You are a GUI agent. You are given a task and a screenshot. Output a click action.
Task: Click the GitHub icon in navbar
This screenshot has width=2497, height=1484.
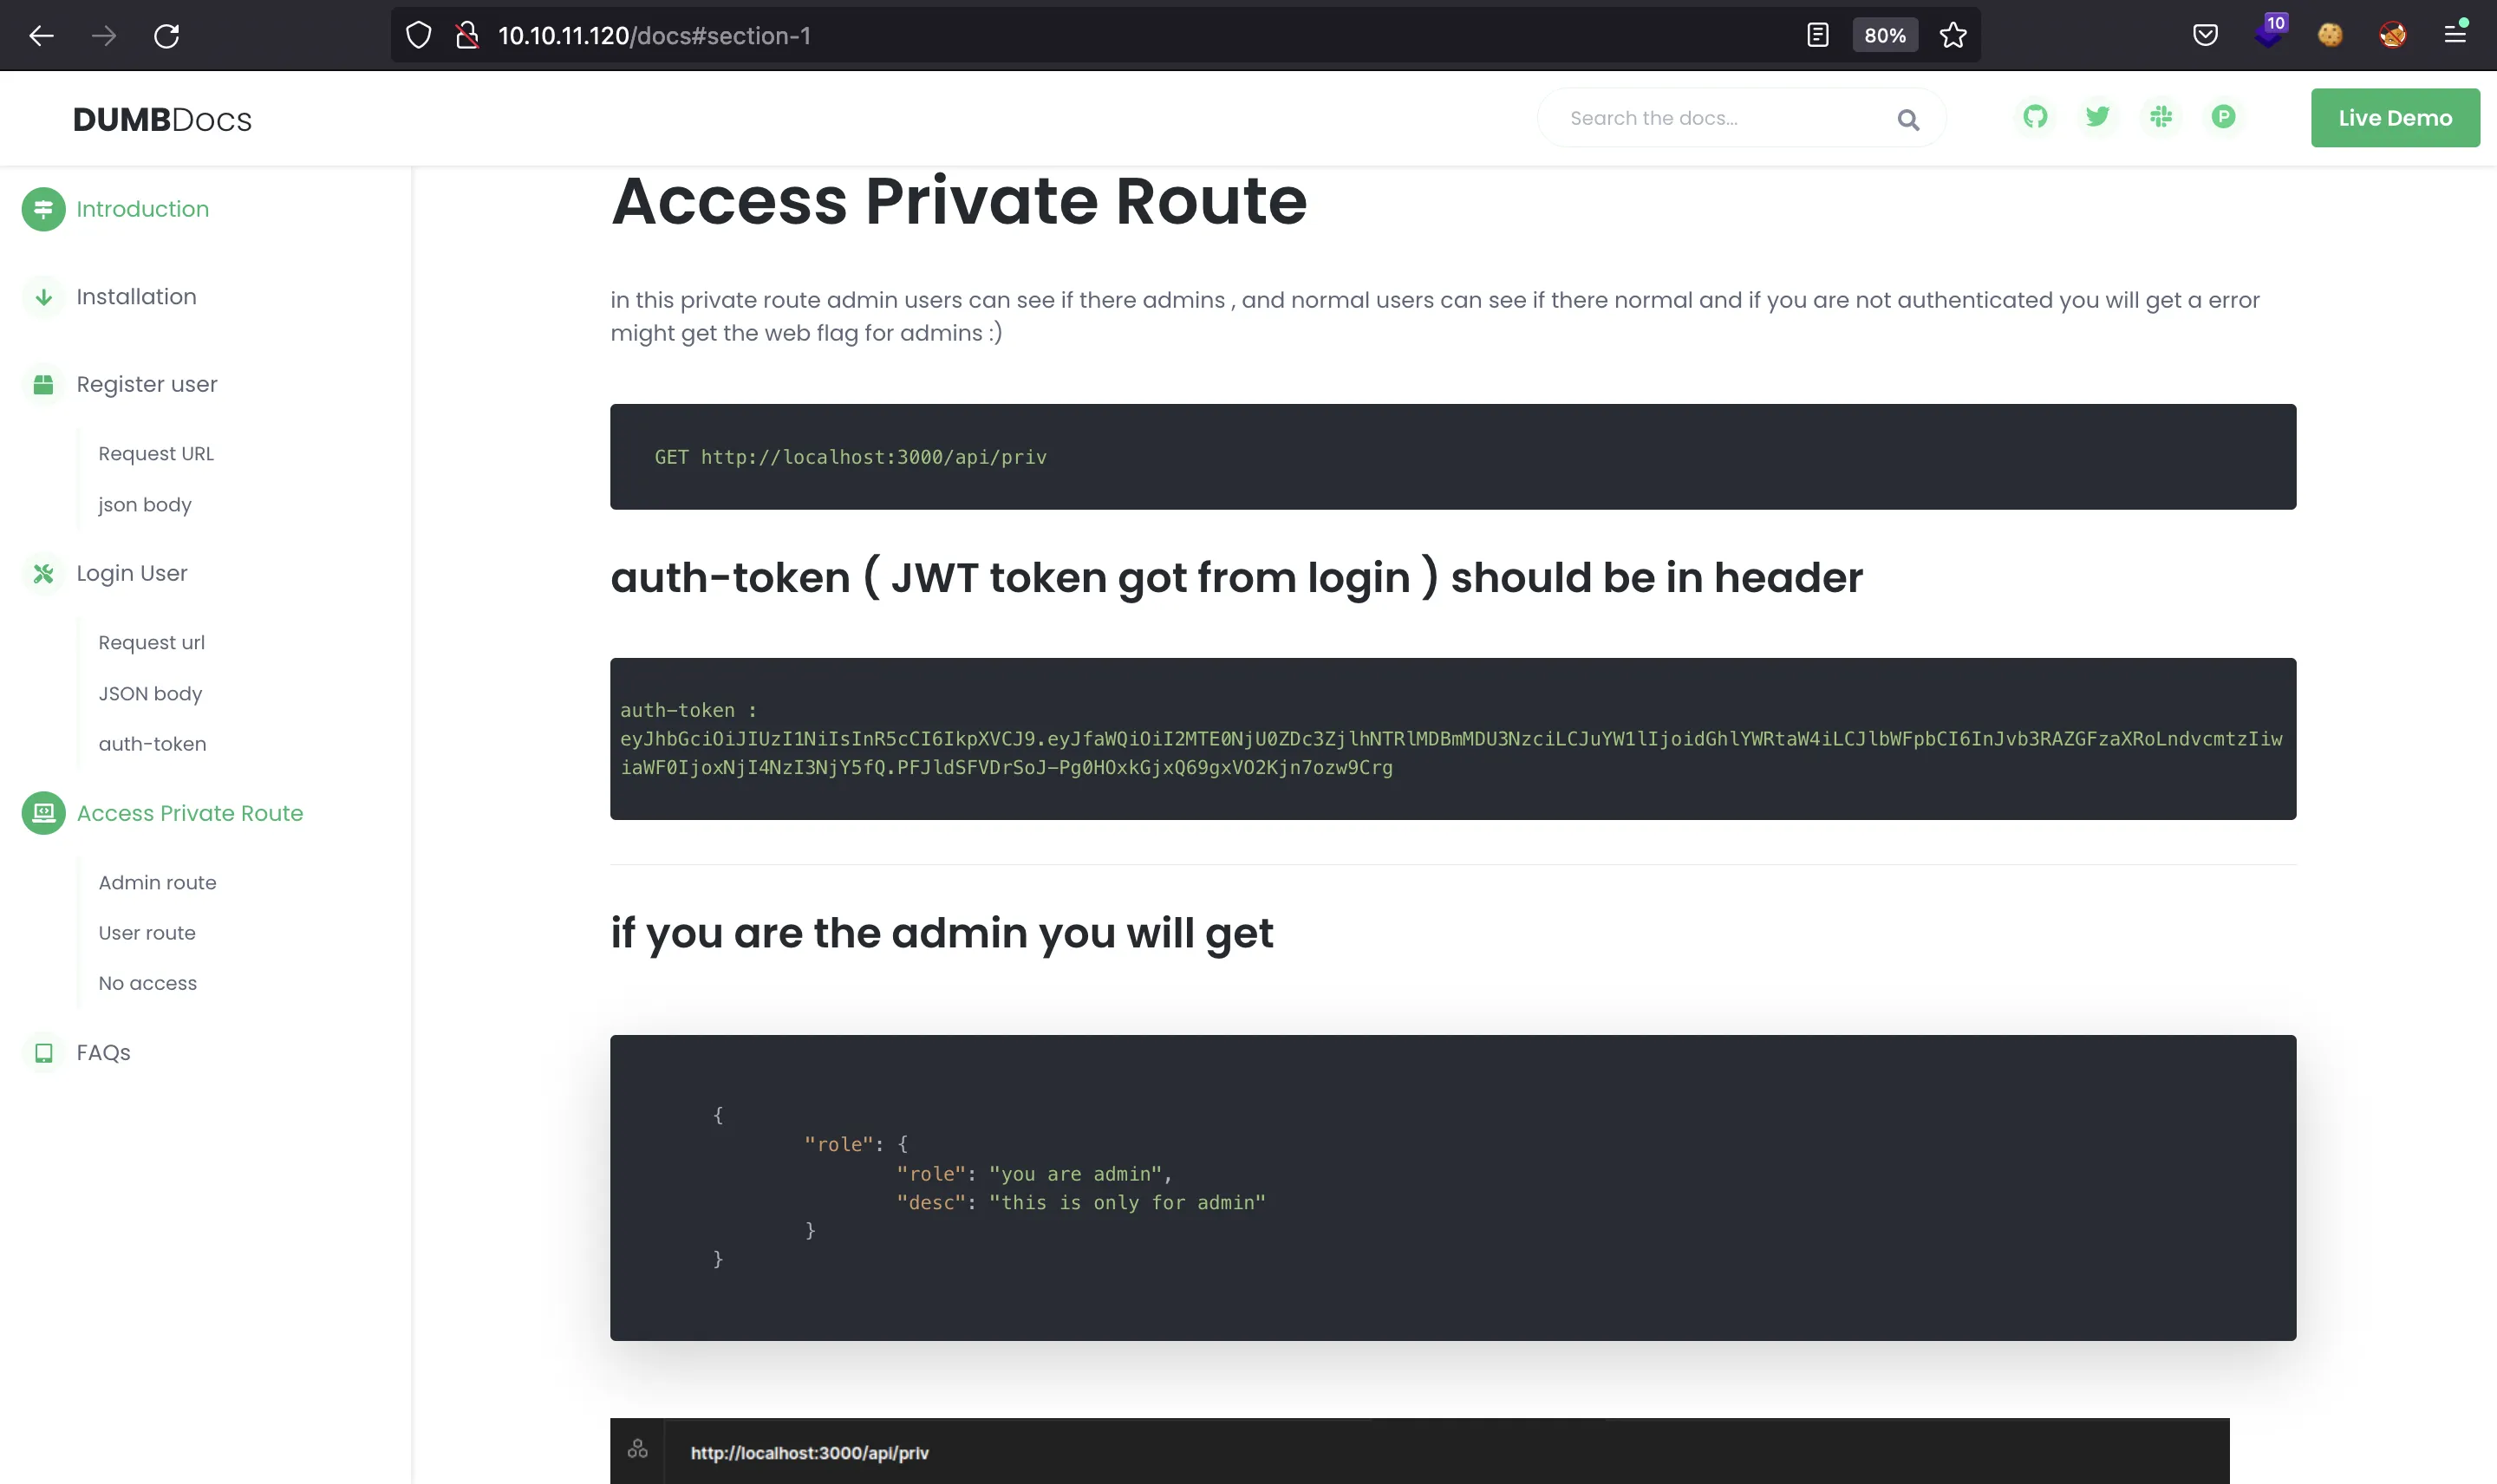coord(2036,119)
